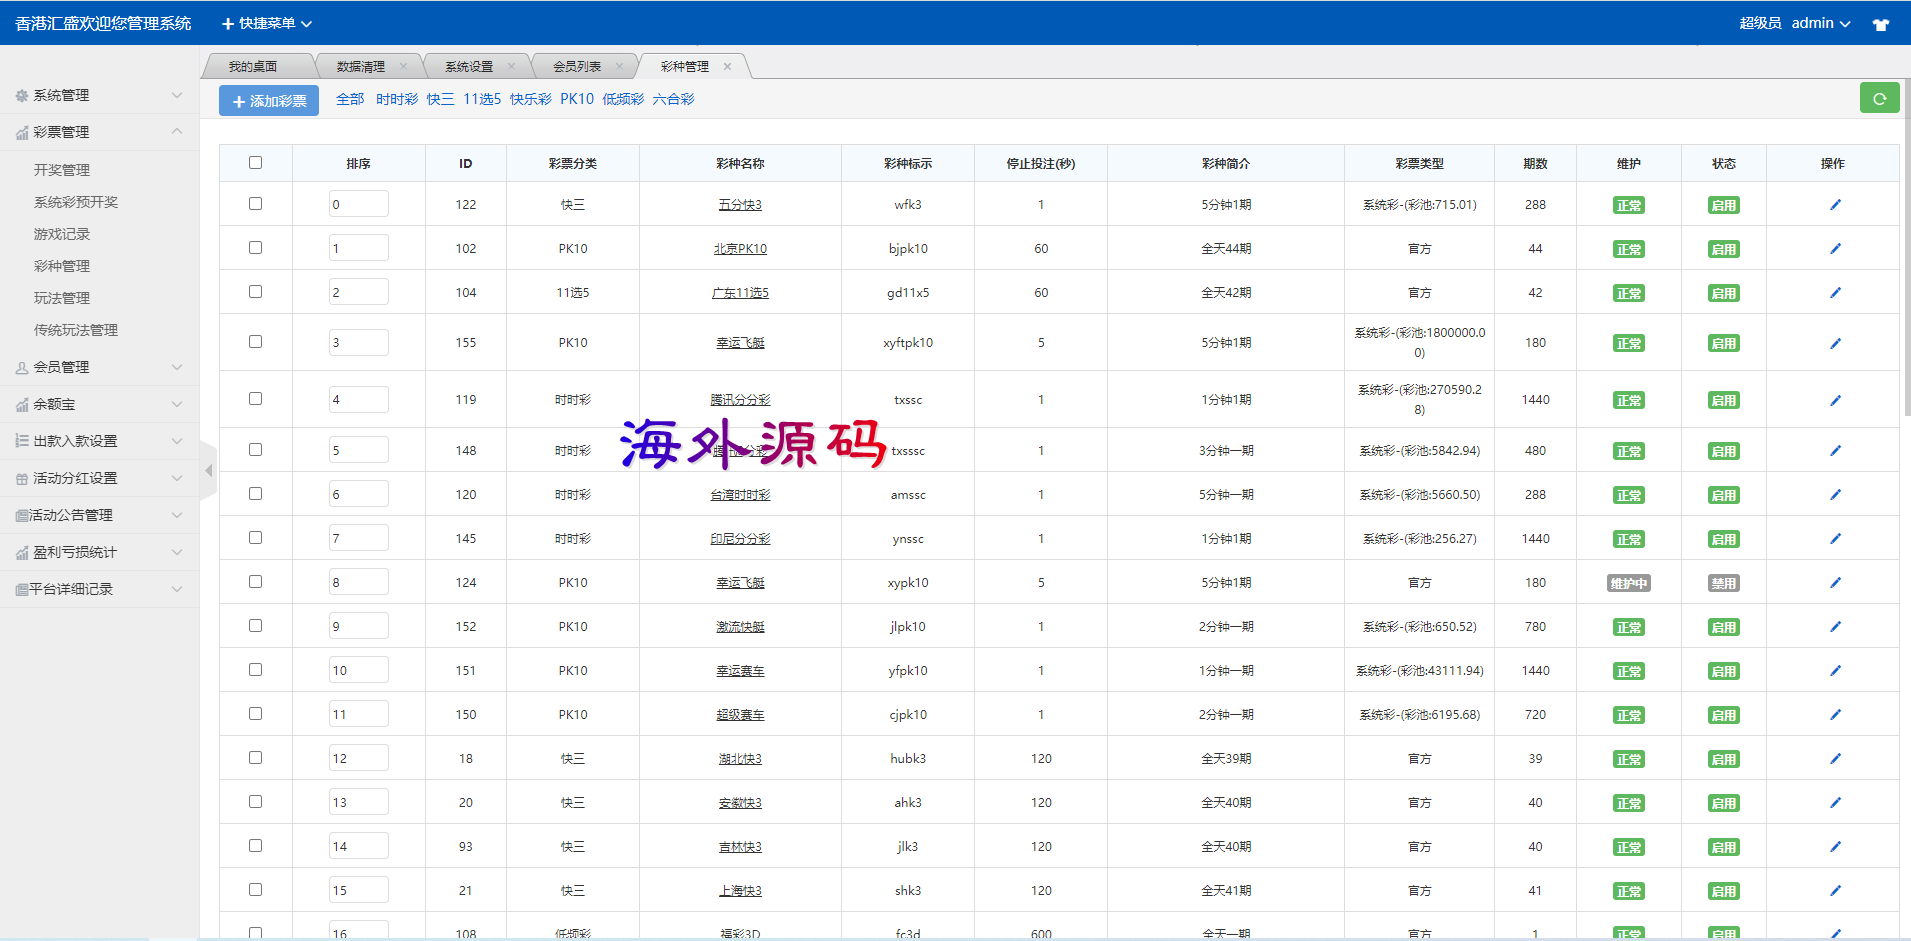Check the box for 上海快3 row
The height and width of the screenshot is (941, 1911).
click(255, 890)
